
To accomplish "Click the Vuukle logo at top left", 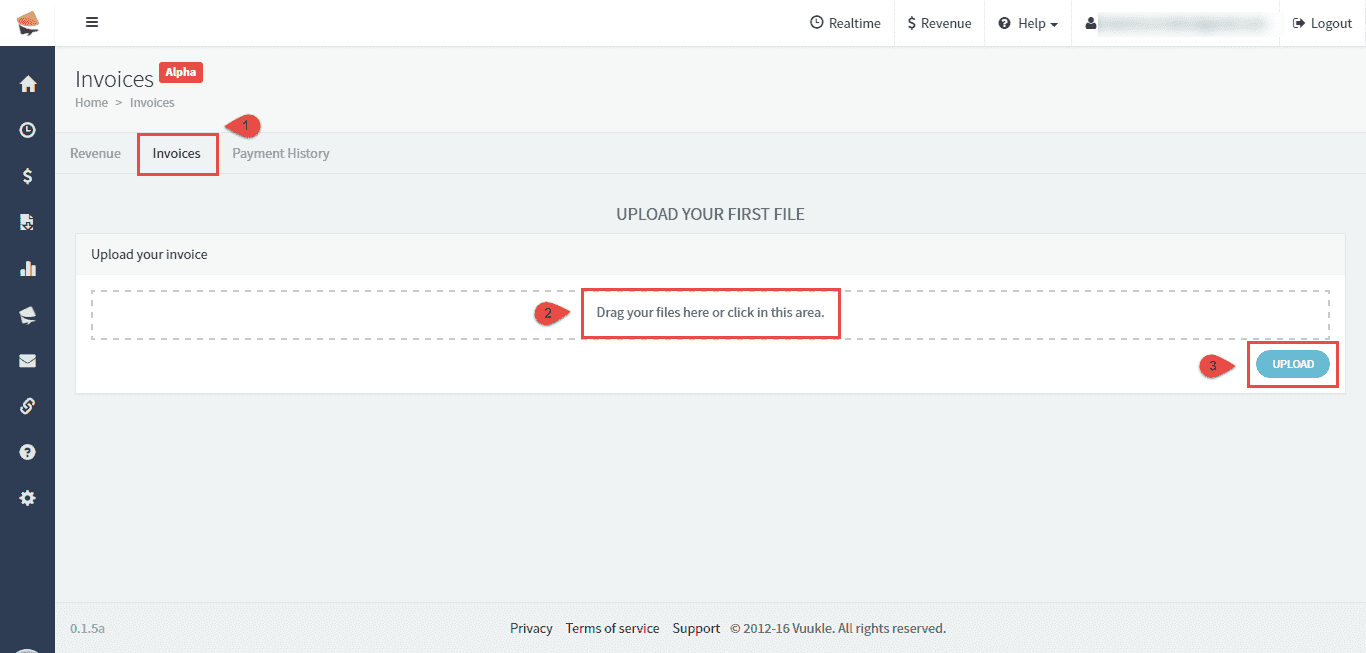I will click(28, 23).
